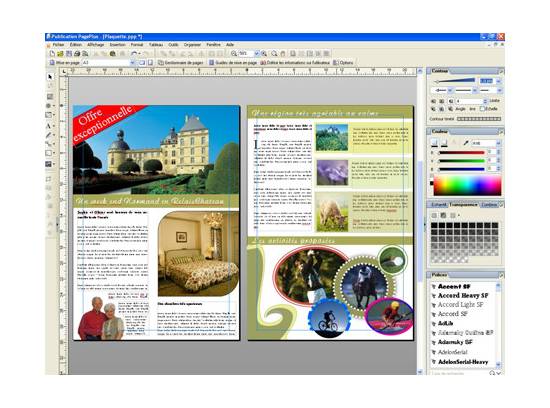Image resolution: width=550 pixels, height=408 pixels.
Task: Click the zoom out magnifier icon
Action: (x=234, y=54)
